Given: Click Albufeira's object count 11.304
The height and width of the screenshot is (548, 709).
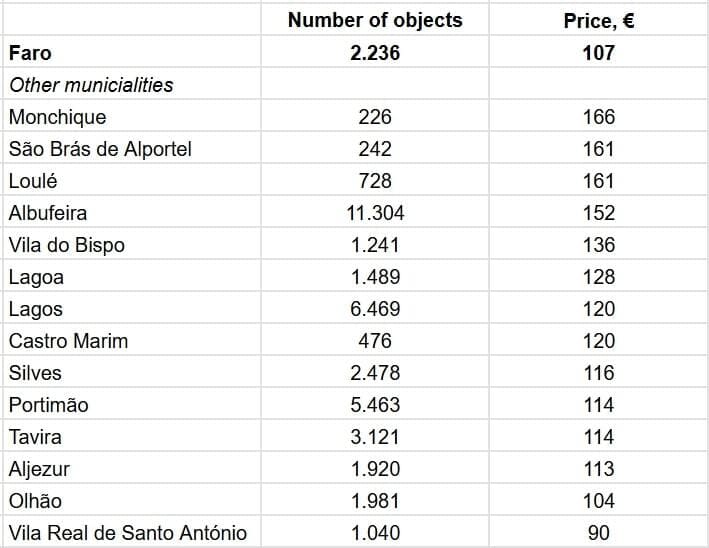Looking at the screenshot, I should [375, 213].
